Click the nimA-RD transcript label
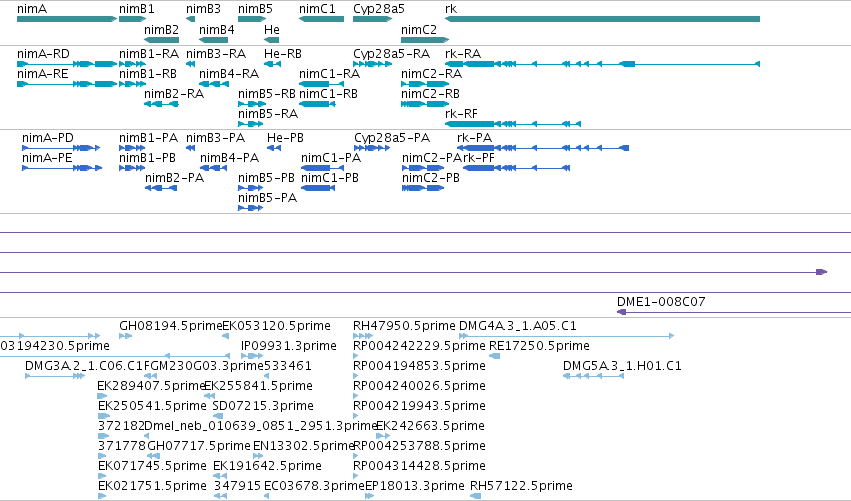Viewport: 851px width, 501px height. (x=43, y=54)
